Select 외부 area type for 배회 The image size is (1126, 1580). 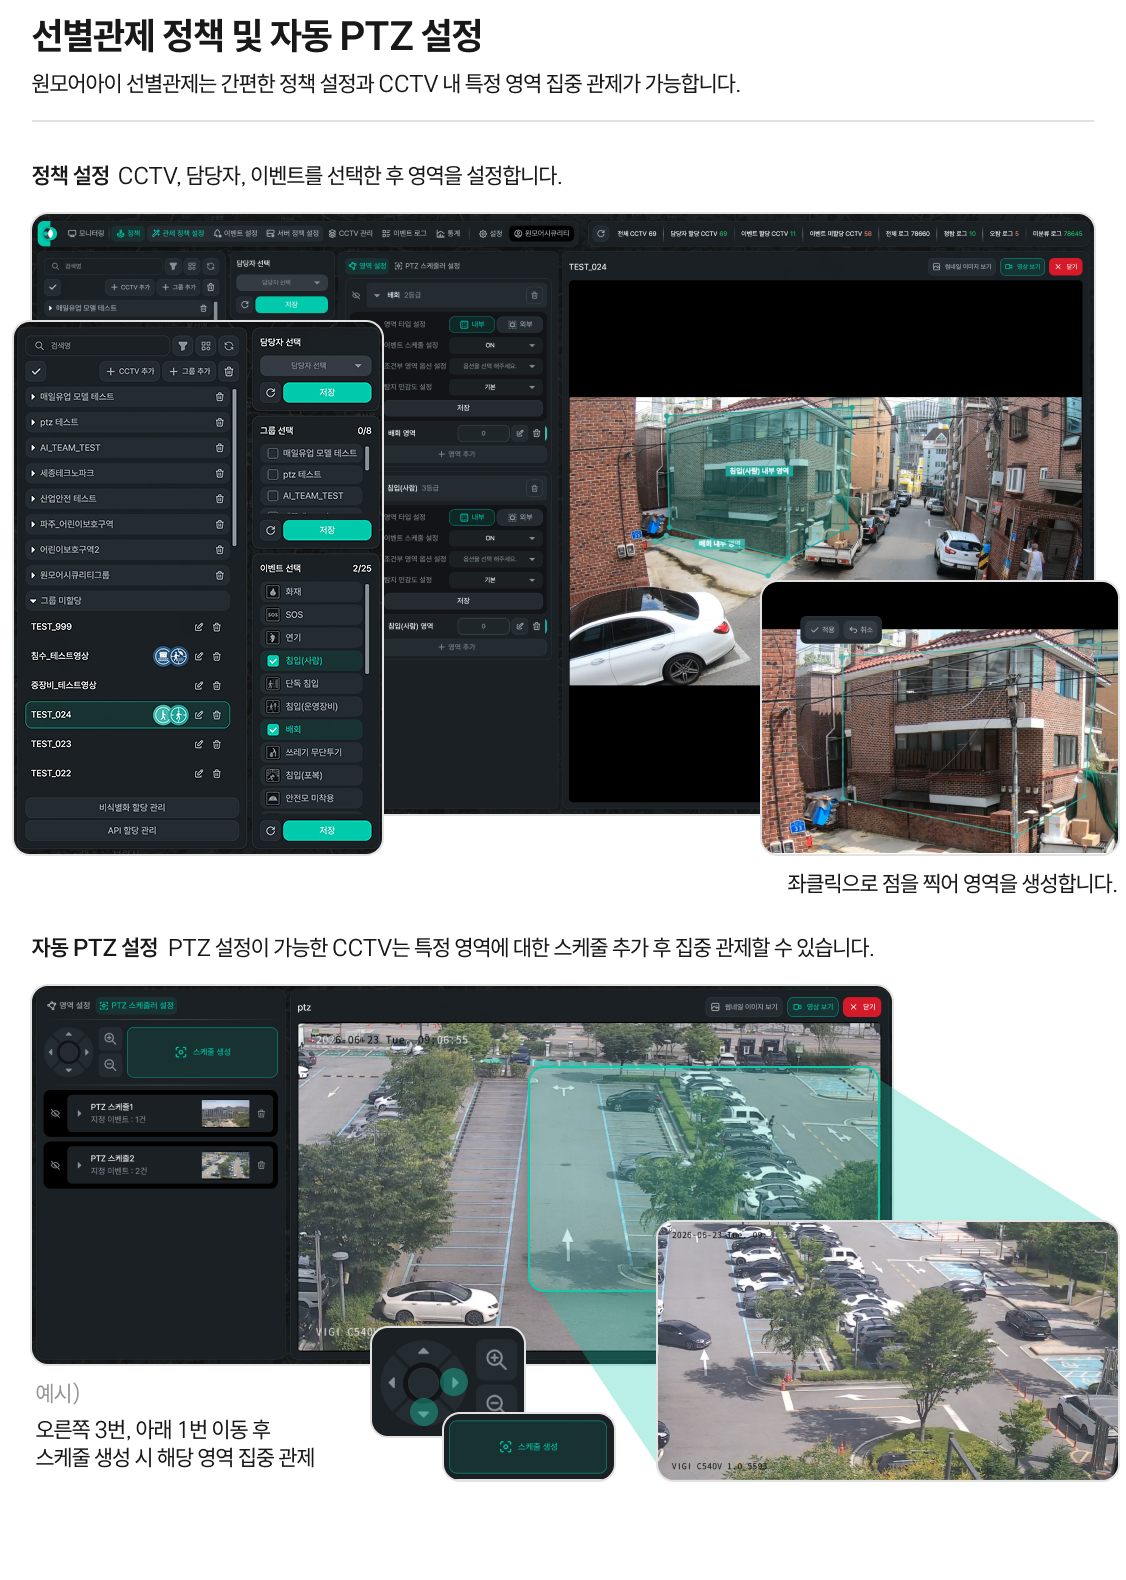click(x=520, y=324)
